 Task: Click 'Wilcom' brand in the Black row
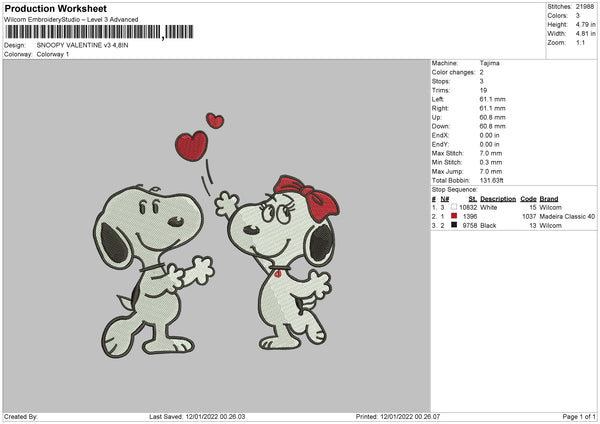tap(551, 225)
